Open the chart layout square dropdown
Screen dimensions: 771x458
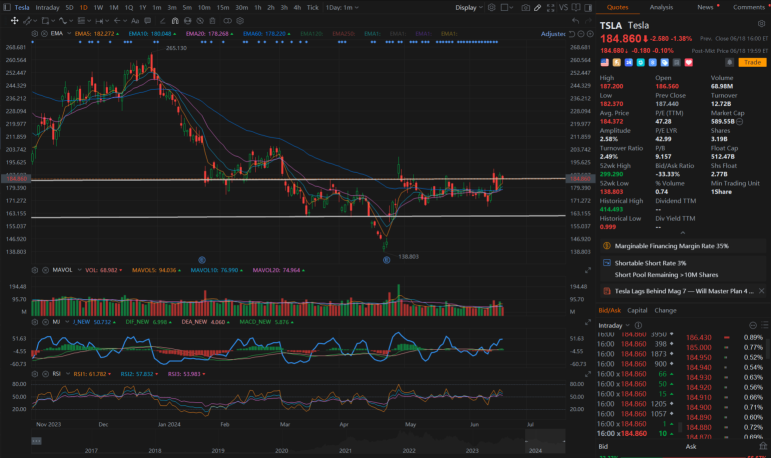click(507, 7)
